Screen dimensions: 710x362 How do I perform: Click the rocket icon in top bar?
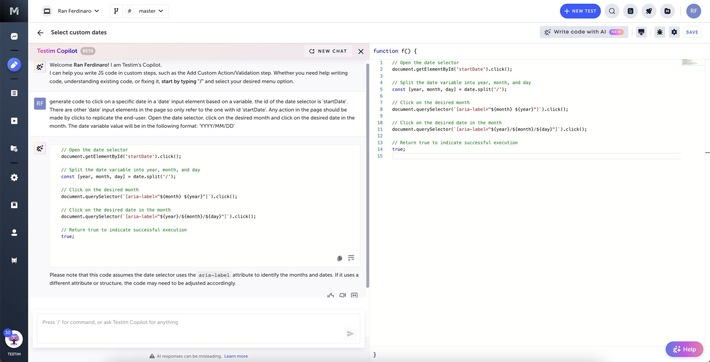click(x=649, y=11)
